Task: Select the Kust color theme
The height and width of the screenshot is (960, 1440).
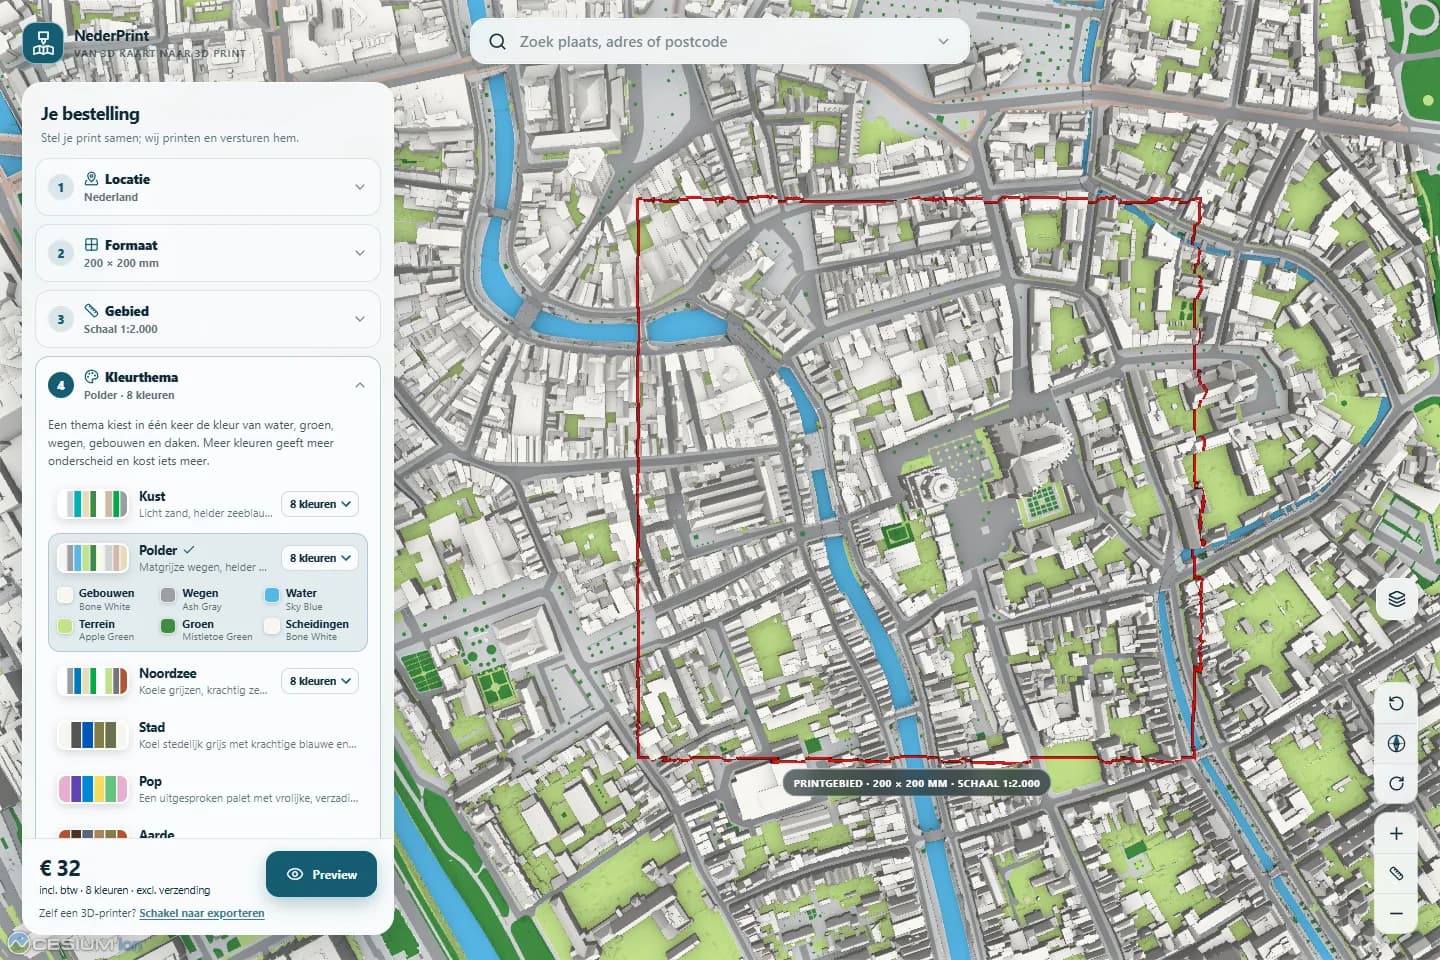Action: coord(165,504)
